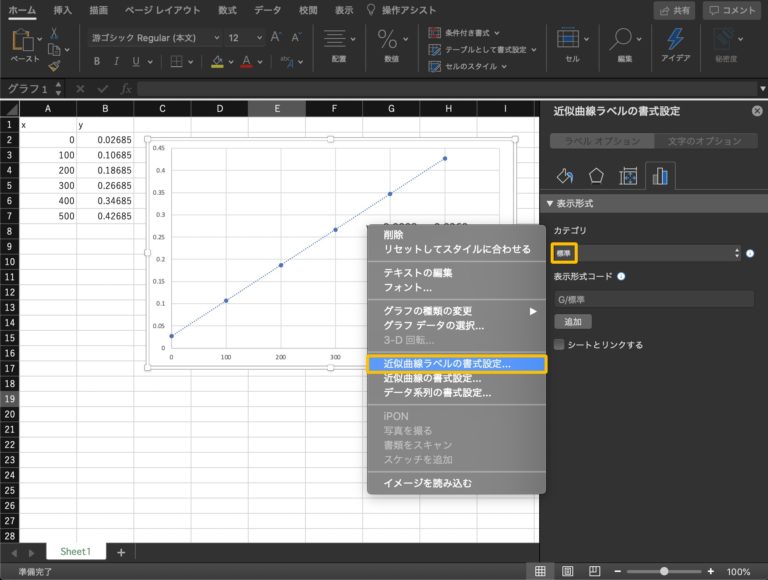
Task: Choose Format Trendline Label (近似曲線ラベルの書式設定...)
Action: [x=456, y=364]
